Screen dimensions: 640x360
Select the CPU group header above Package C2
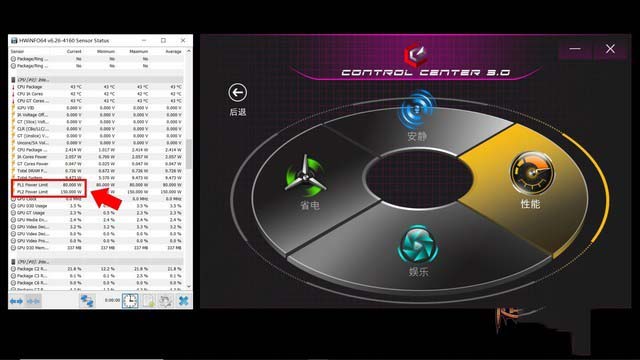96,262
